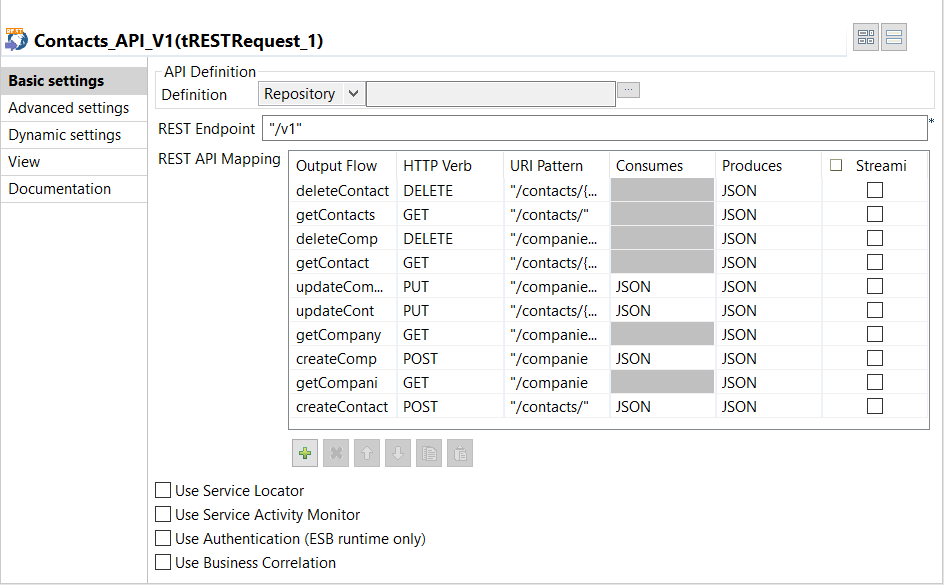944x585 pixels.
Task: Check the Streaming box for createContact row
Action: 875,406
